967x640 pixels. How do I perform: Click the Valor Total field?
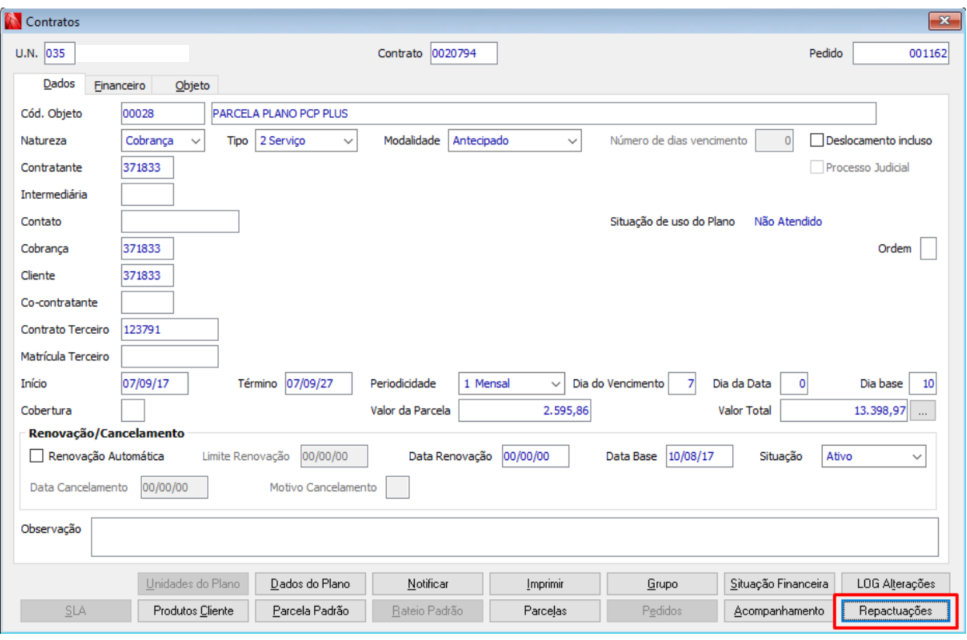click(844, 411)
